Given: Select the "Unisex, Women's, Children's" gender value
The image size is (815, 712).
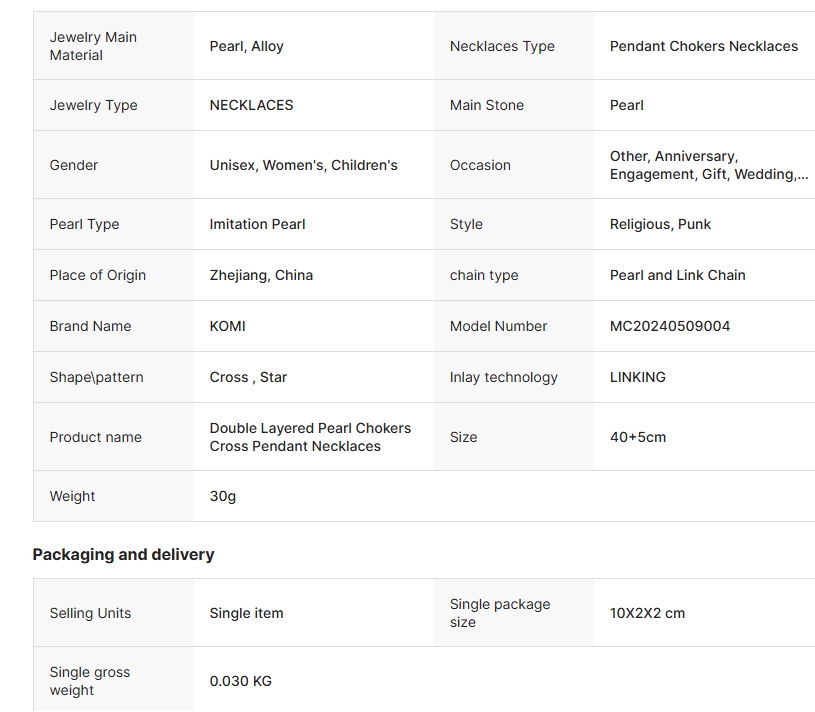Looking at the screenshot, I should [x=303, y=165].
